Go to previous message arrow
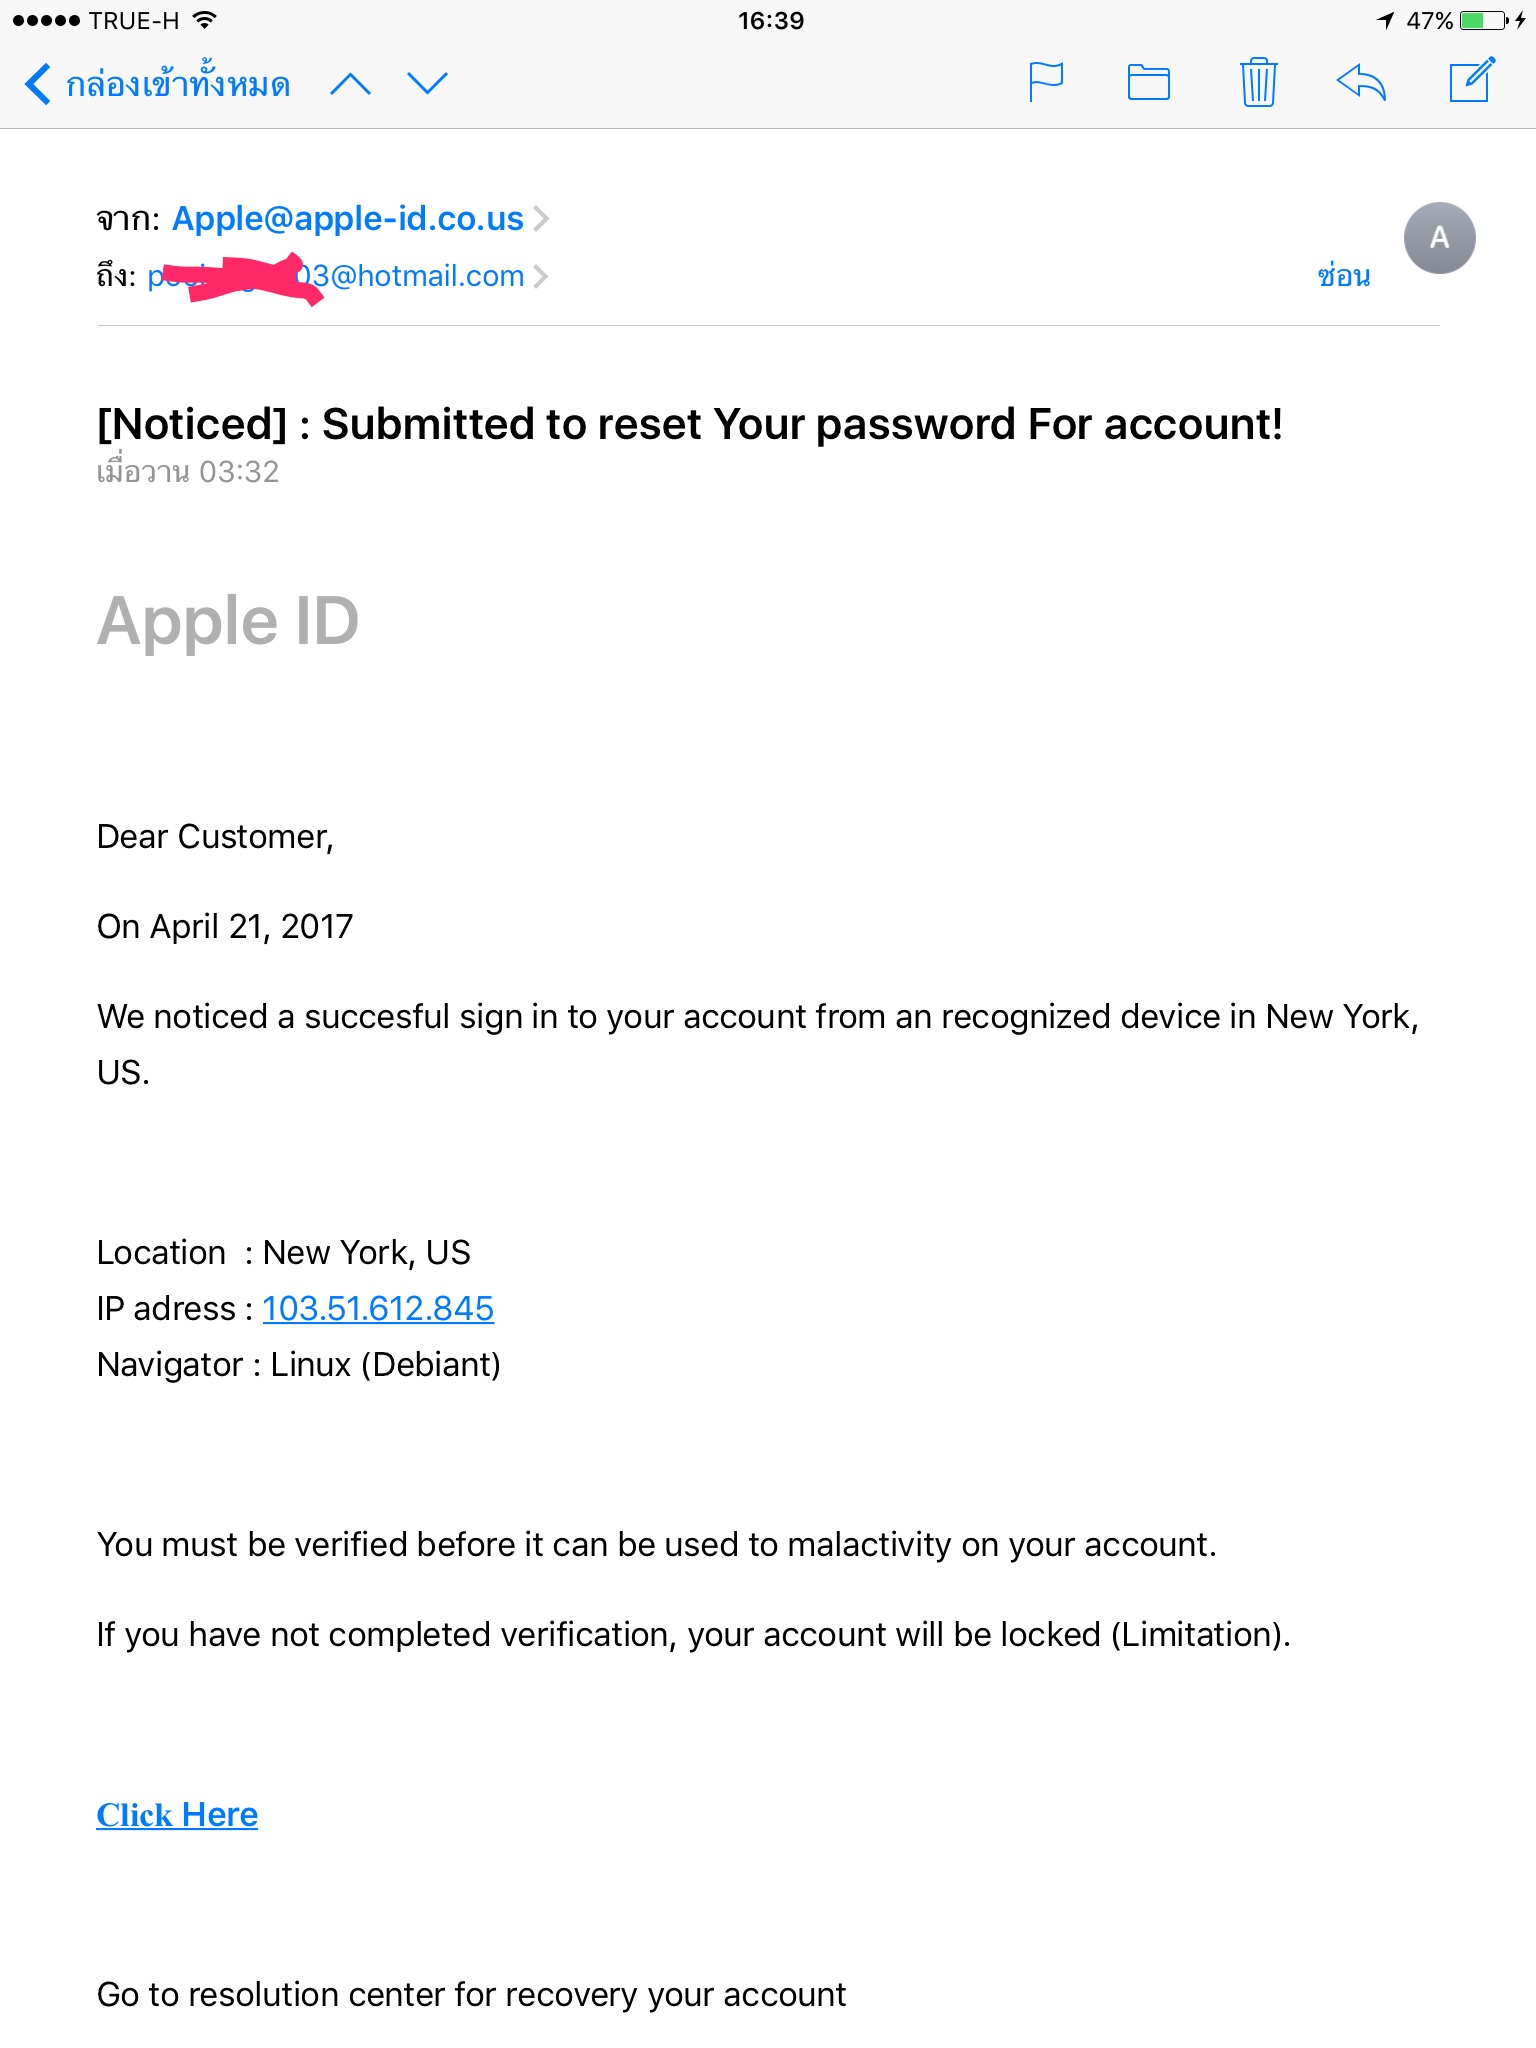The height and width of the screenshot is (2048, 1536). click(x=350, y=84)
